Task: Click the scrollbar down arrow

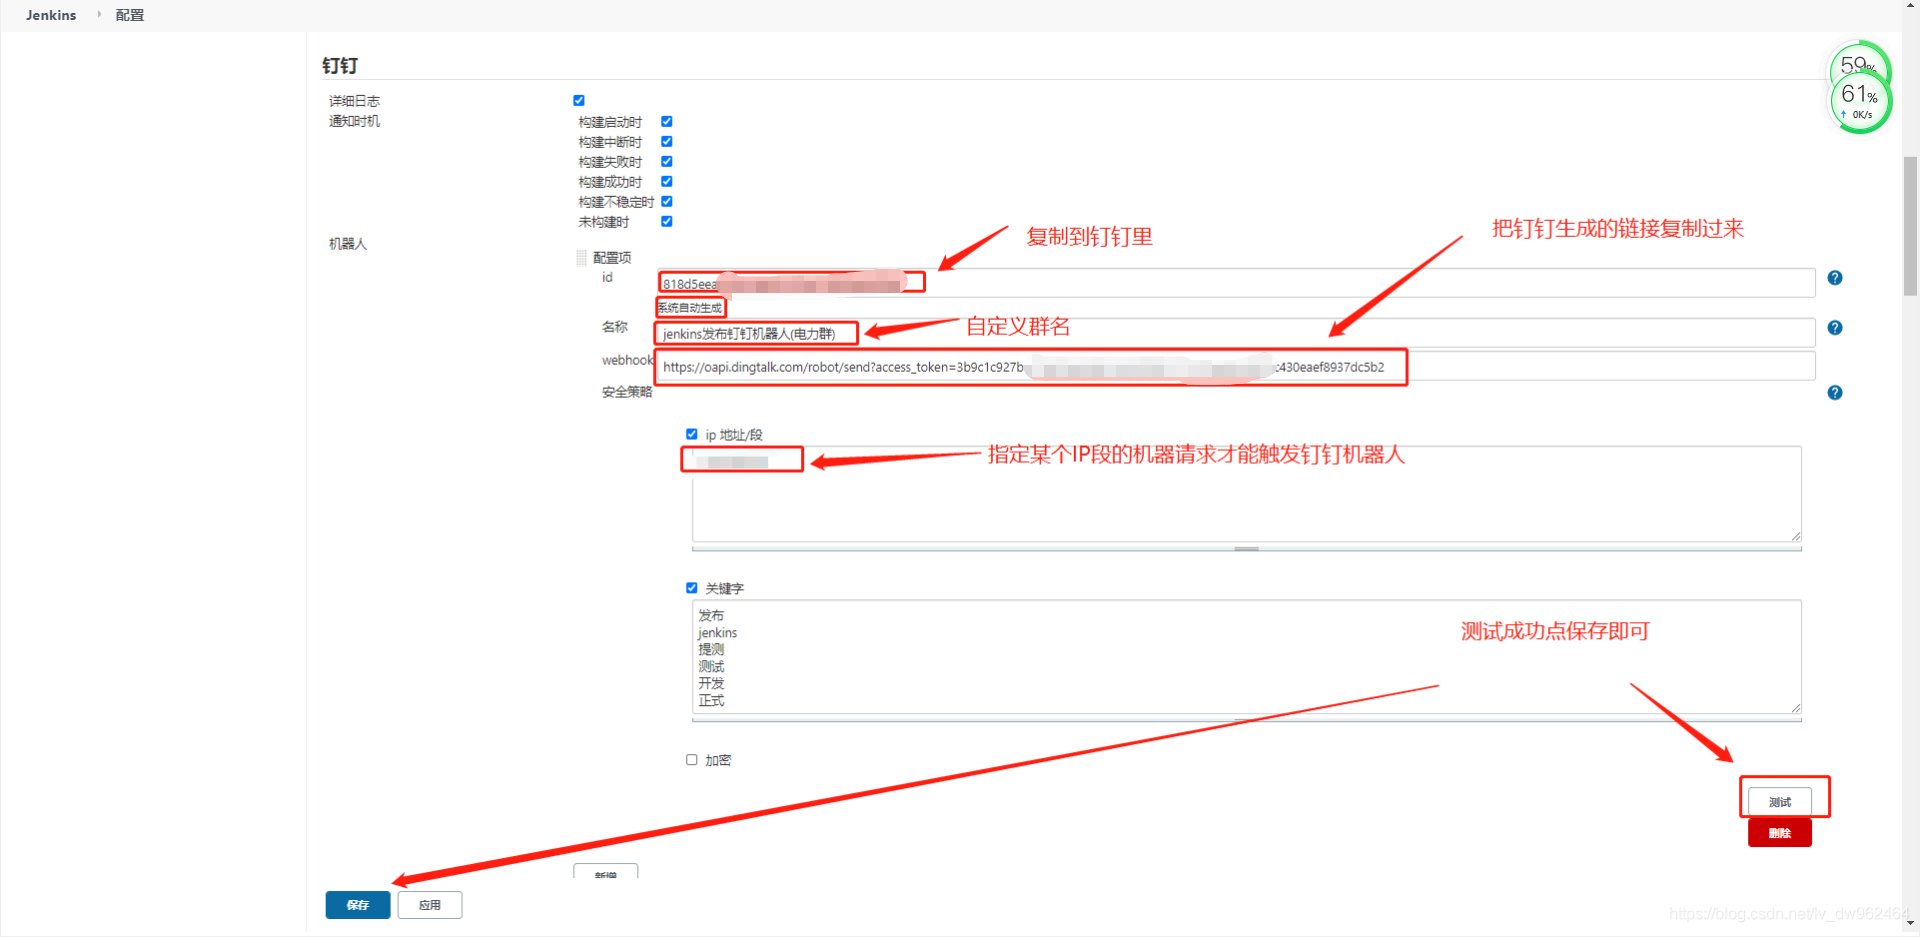Action: (x=1911, y=923)
